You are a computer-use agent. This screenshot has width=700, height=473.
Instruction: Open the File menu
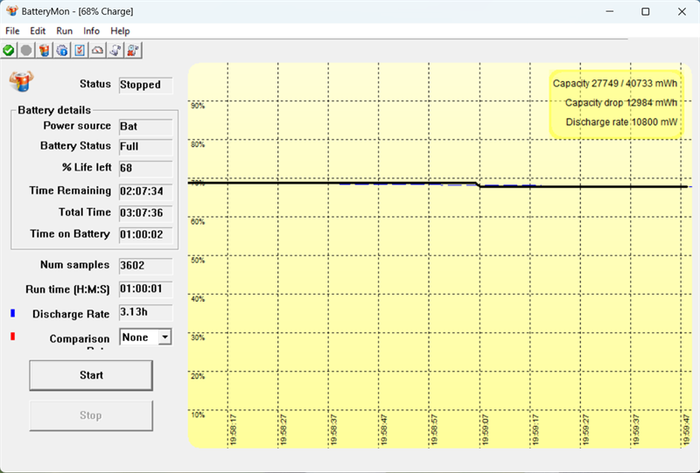coord(12,31)
